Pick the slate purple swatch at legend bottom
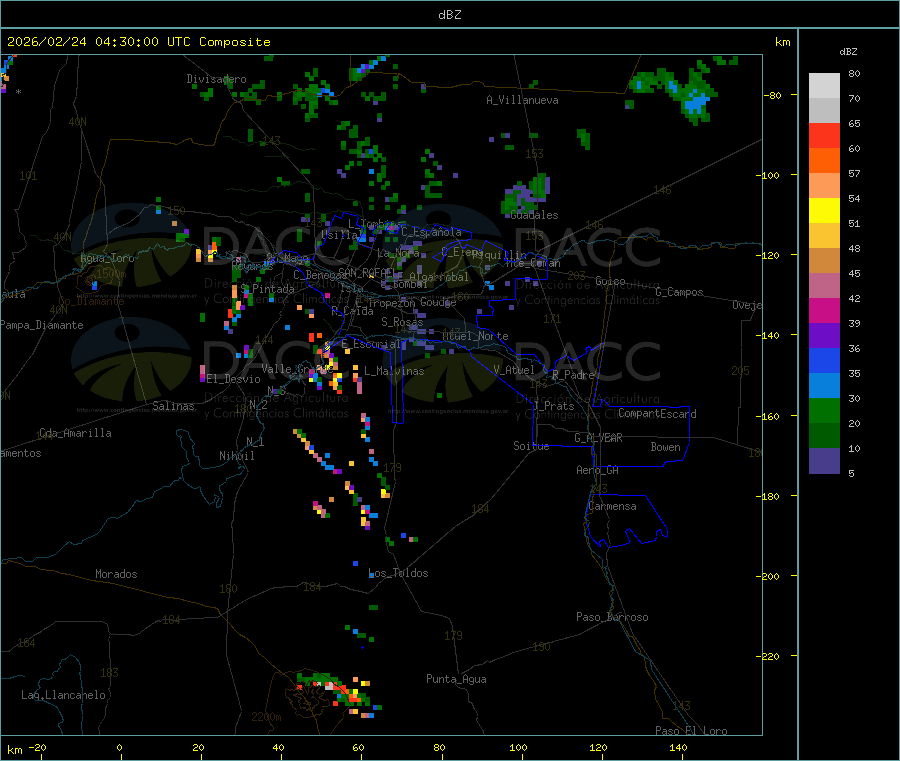 pos(824,461)
